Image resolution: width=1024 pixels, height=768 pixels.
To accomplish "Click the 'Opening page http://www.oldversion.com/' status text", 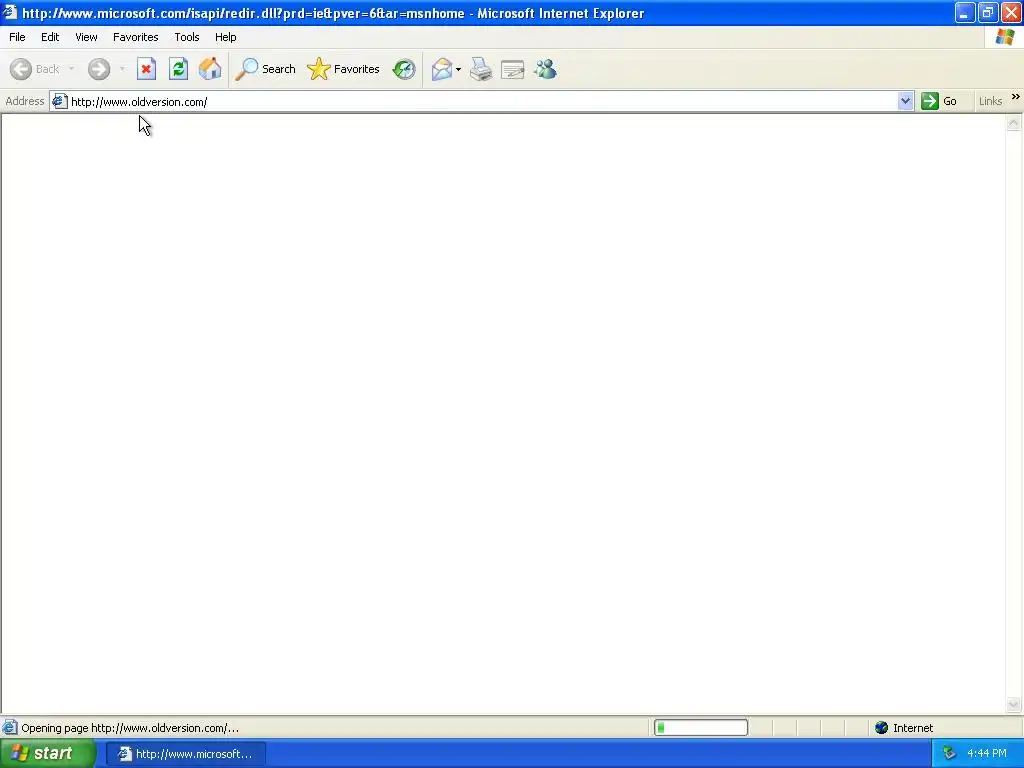I will coord(130,728).
